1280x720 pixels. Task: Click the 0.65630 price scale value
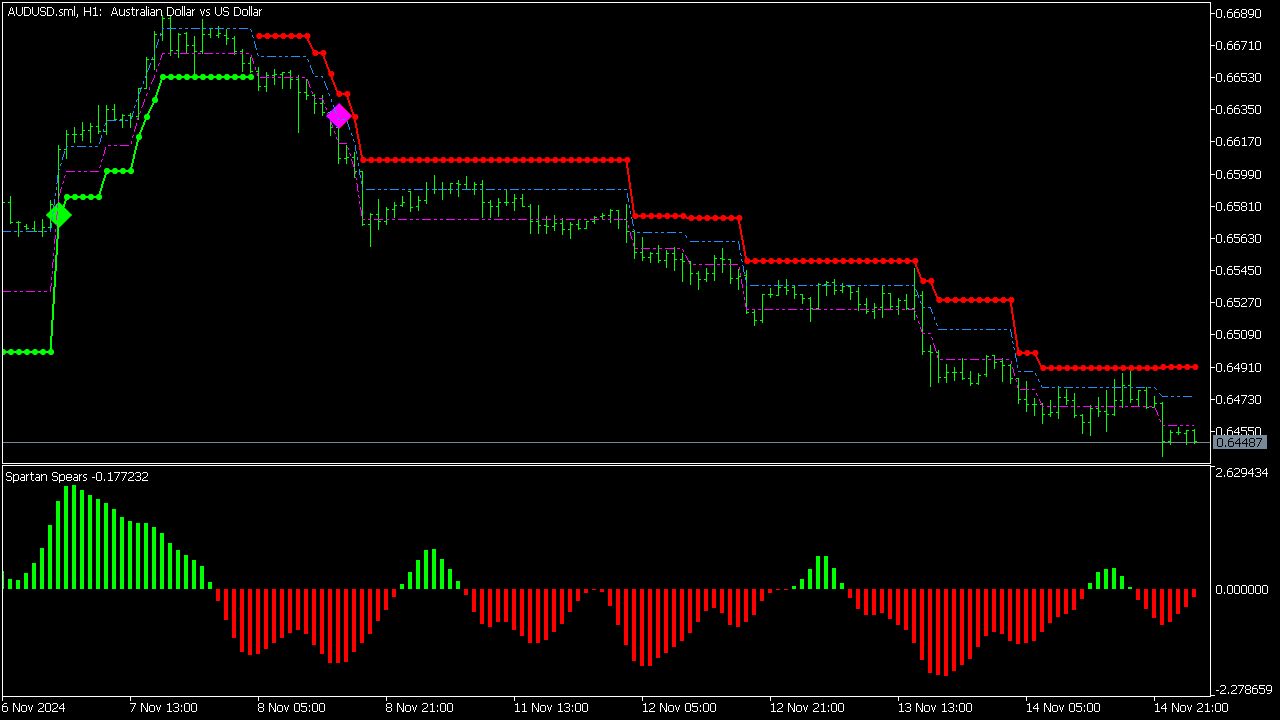[x=1239, y=239]
